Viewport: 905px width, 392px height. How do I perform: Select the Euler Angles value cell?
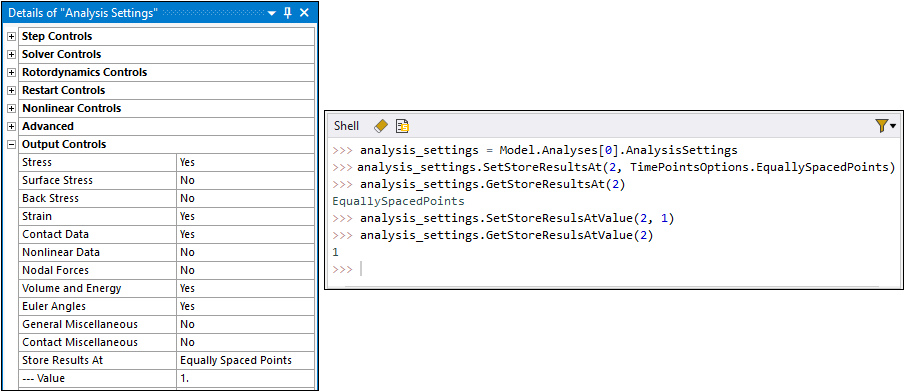coord(245,306)
